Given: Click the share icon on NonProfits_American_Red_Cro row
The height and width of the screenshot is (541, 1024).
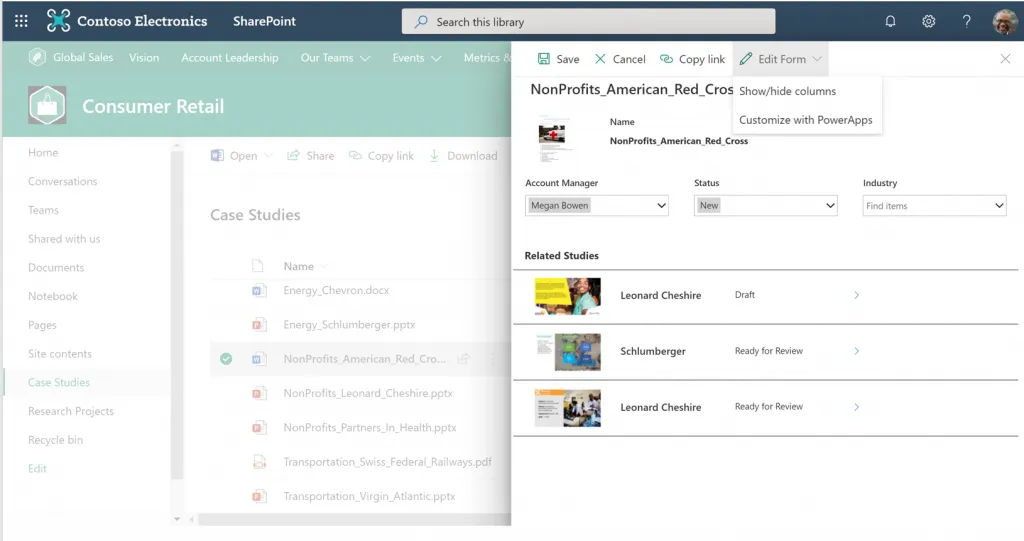Looking at the screenshot, I should (x=464, y=359).
